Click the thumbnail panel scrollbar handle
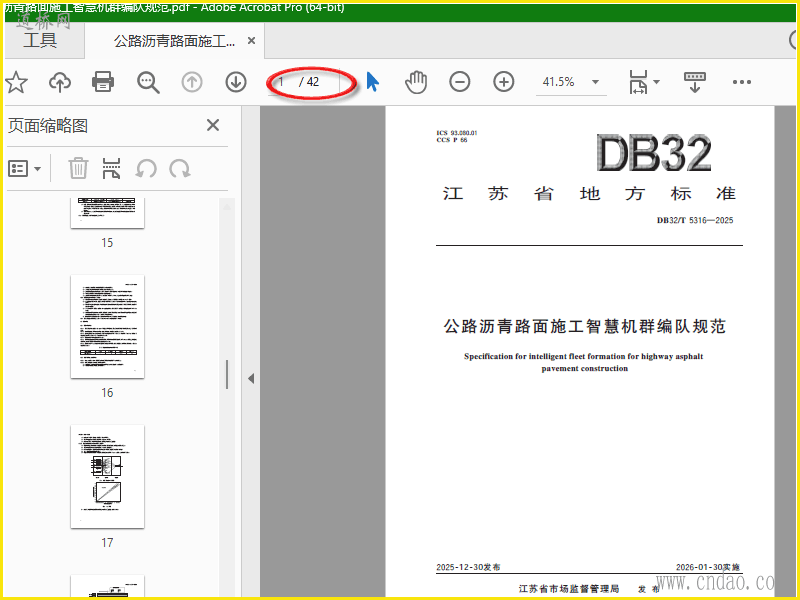This screenshot has width=800, height=600. click(227, 374)
